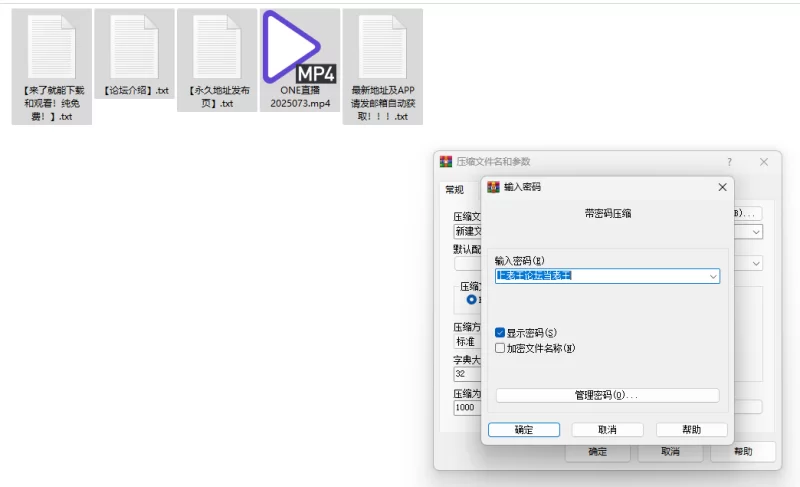Select the 【永久地址发布页】.txt file icon
The height and width of the screenshot is (487, 800).
(x=217, y=47)
